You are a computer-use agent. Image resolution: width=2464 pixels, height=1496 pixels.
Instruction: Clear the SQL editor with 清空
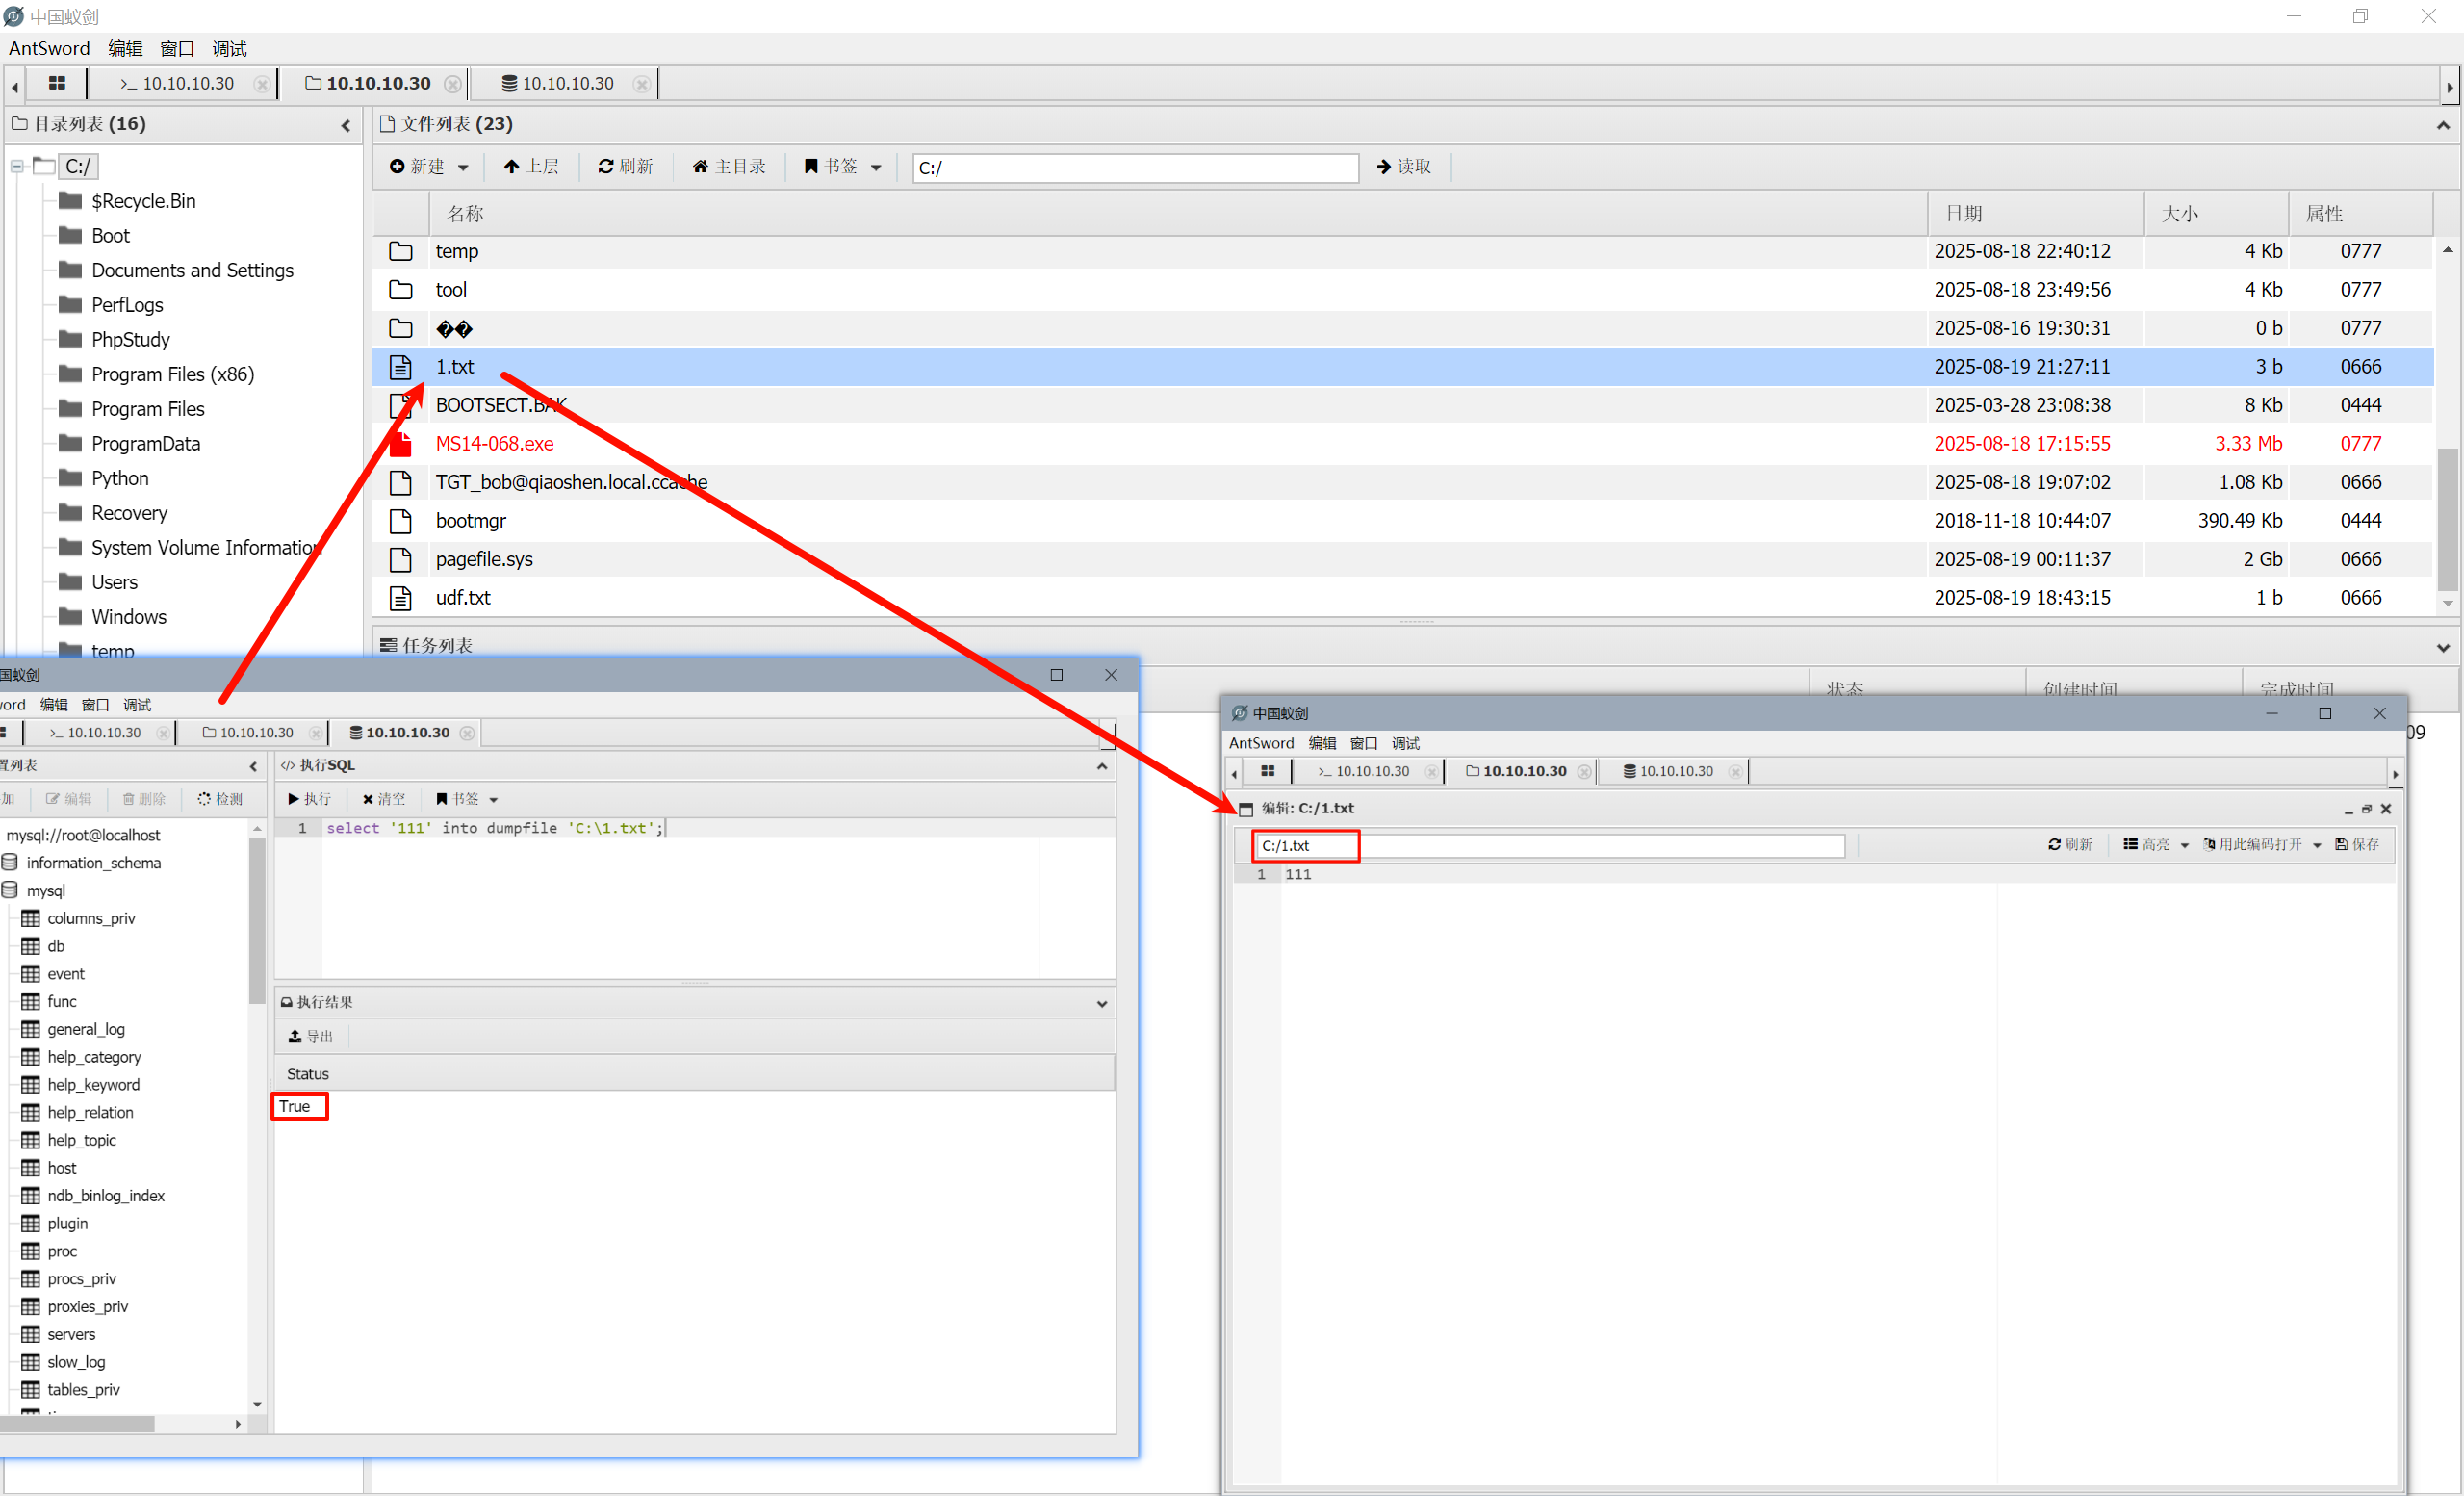(384, 798)
